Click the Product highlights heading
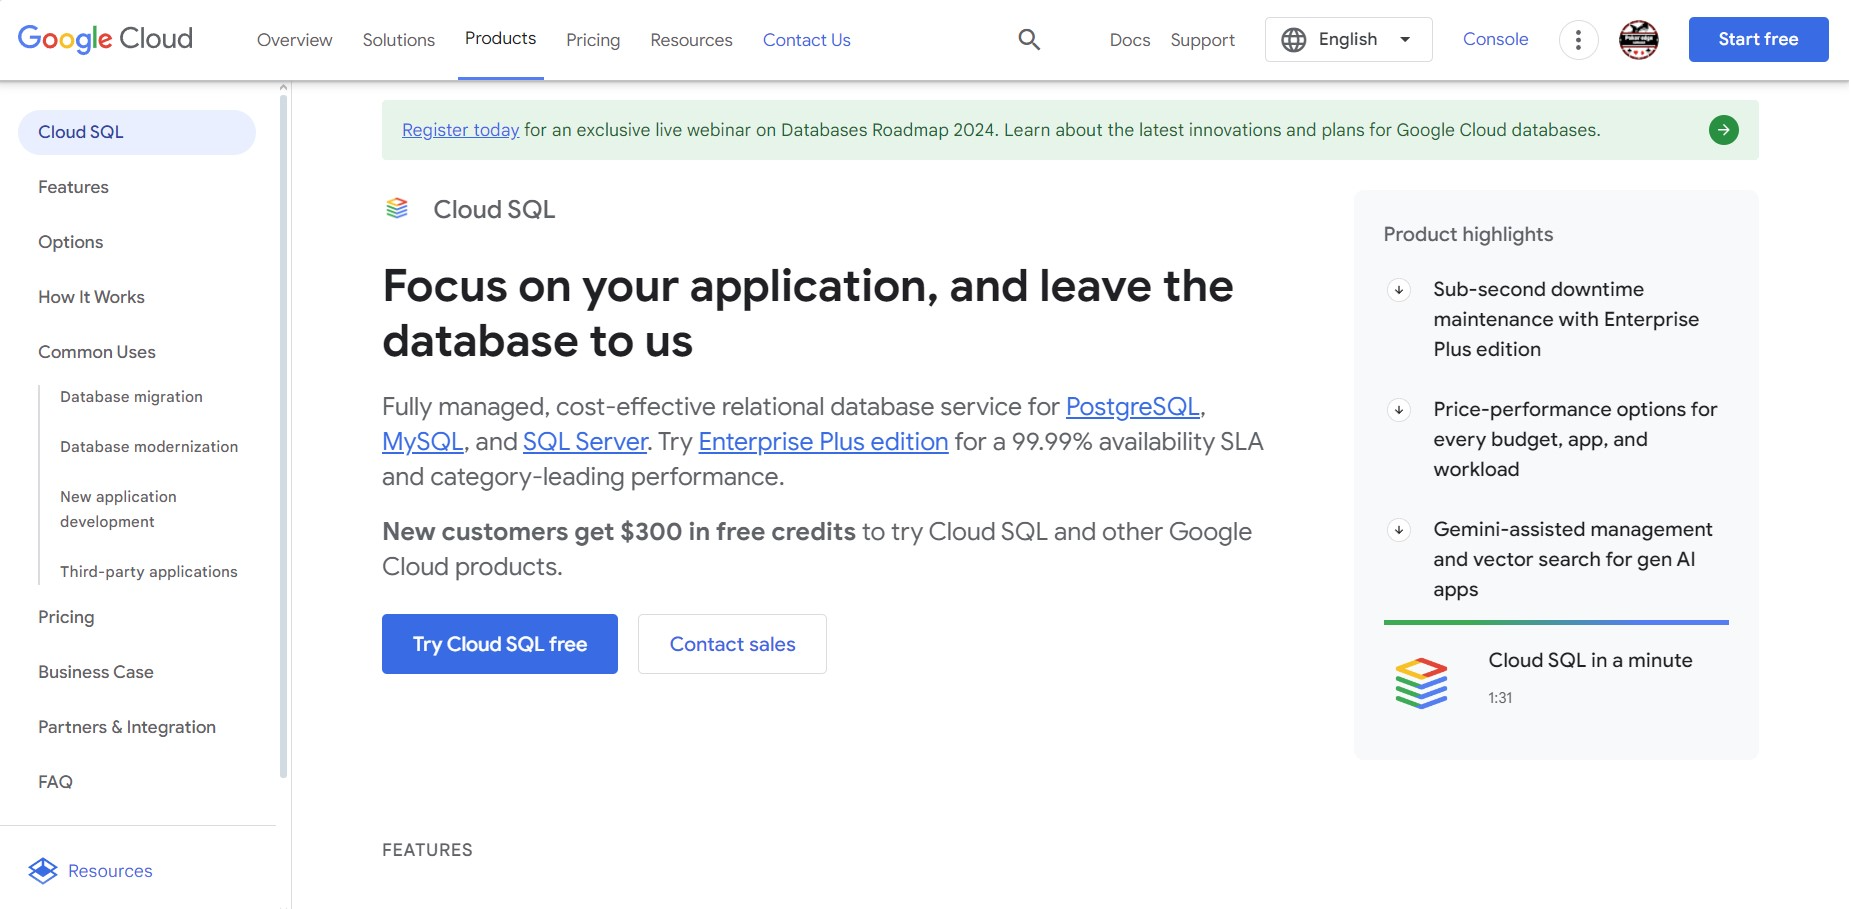The height and width of the screenshot is (909, 1851). point(1468,234)
